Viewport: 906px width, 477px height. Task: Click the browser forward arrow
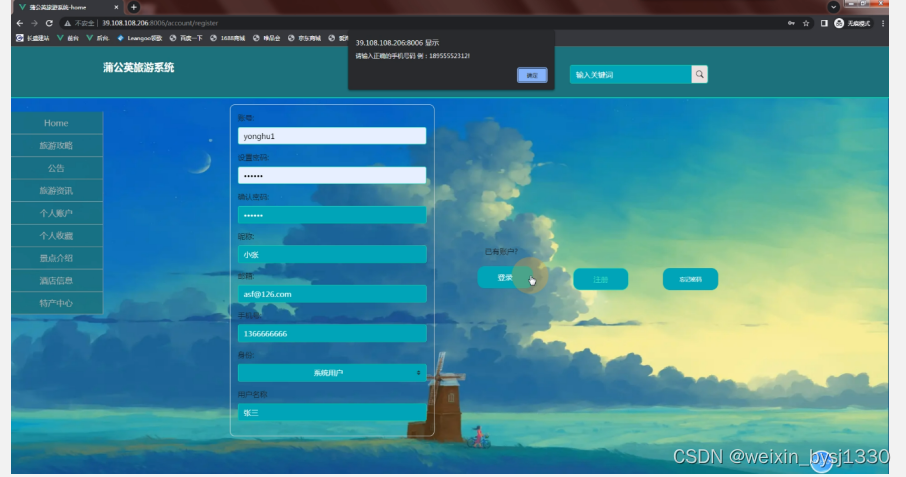point(34,23)
